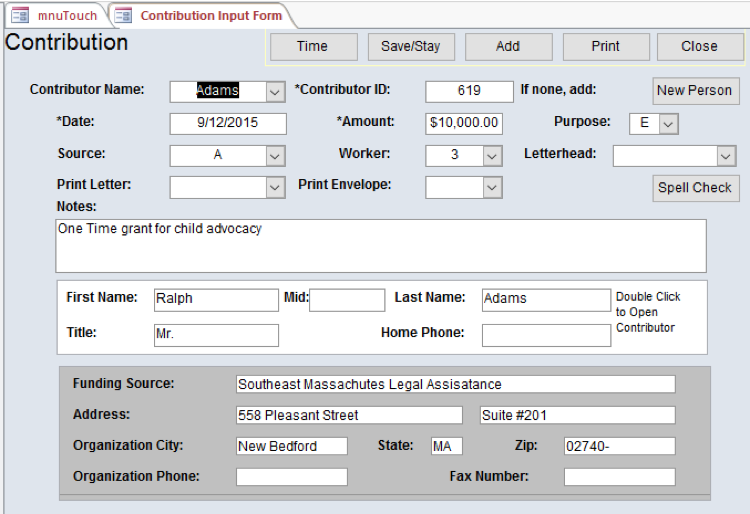Click the Contribution Input Form tab icon
The image size is (750, 514).
tap(124, 16)
